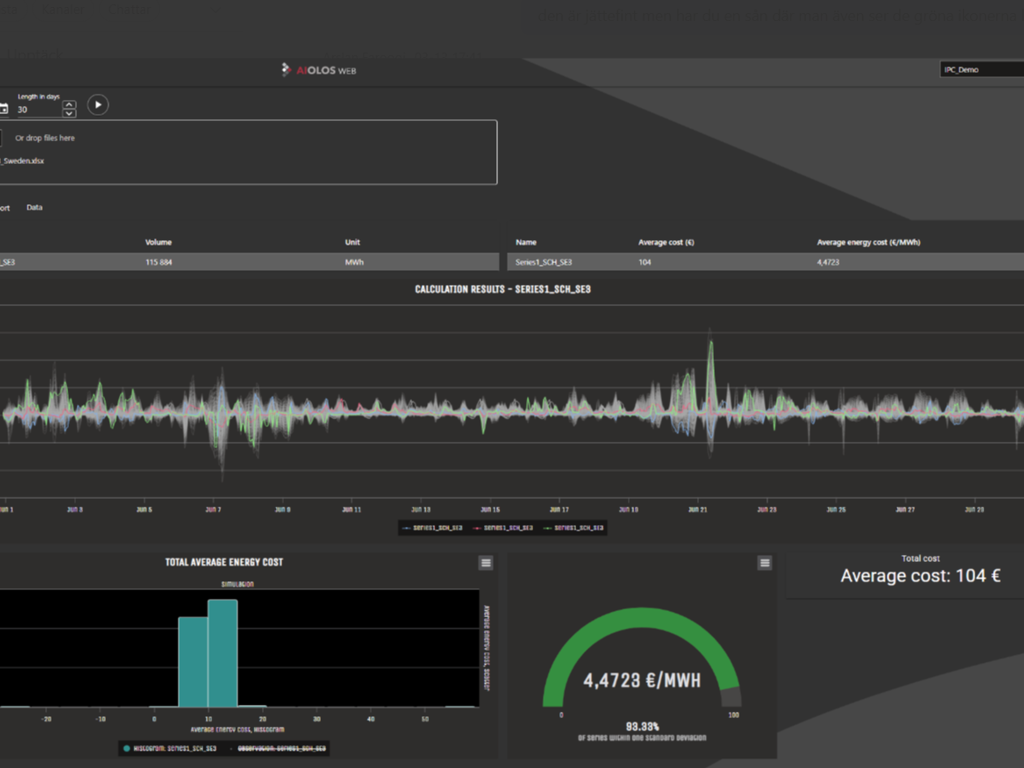Toggle the Observation series legend item
The width and height of the screenshot is (1024, 768).
click(280, 748)
